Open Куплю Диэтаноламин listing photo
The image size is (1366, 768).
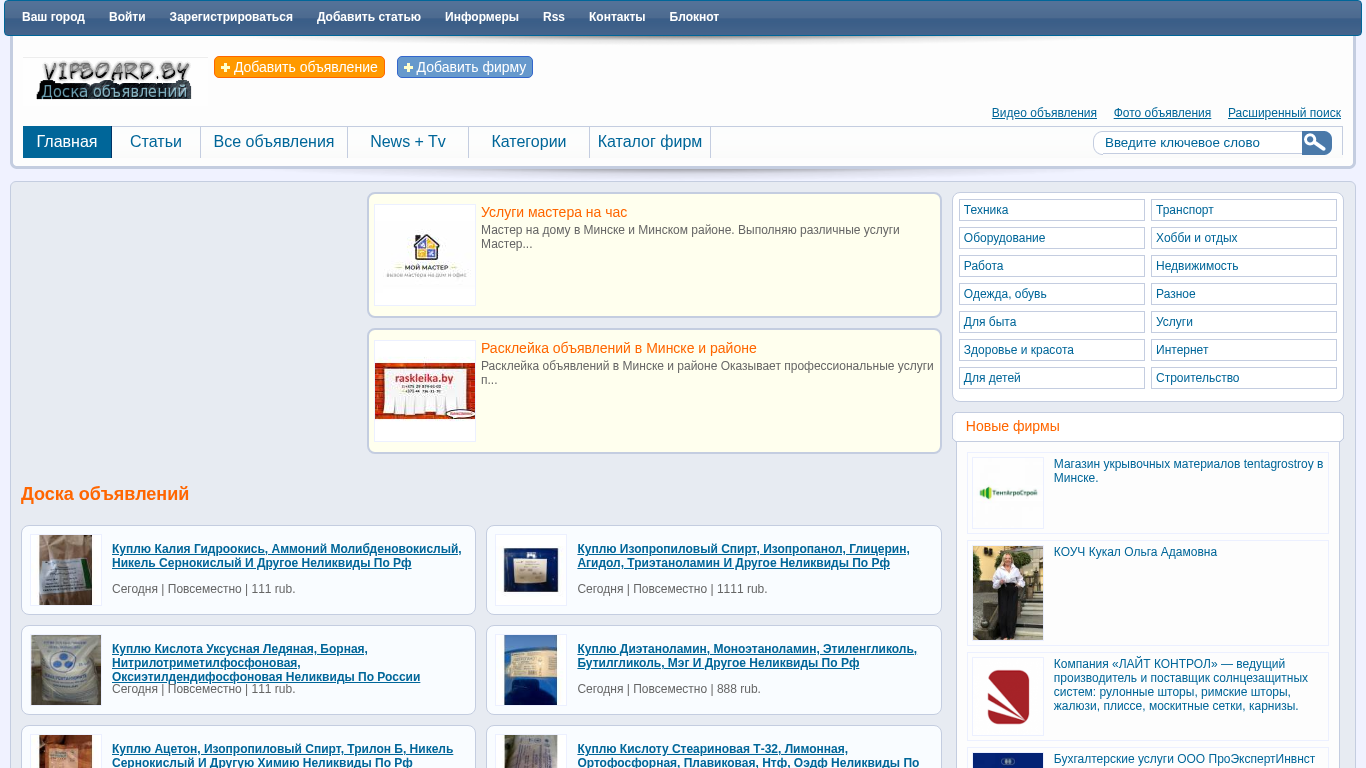pyautogui.click(x=531, y=670)
